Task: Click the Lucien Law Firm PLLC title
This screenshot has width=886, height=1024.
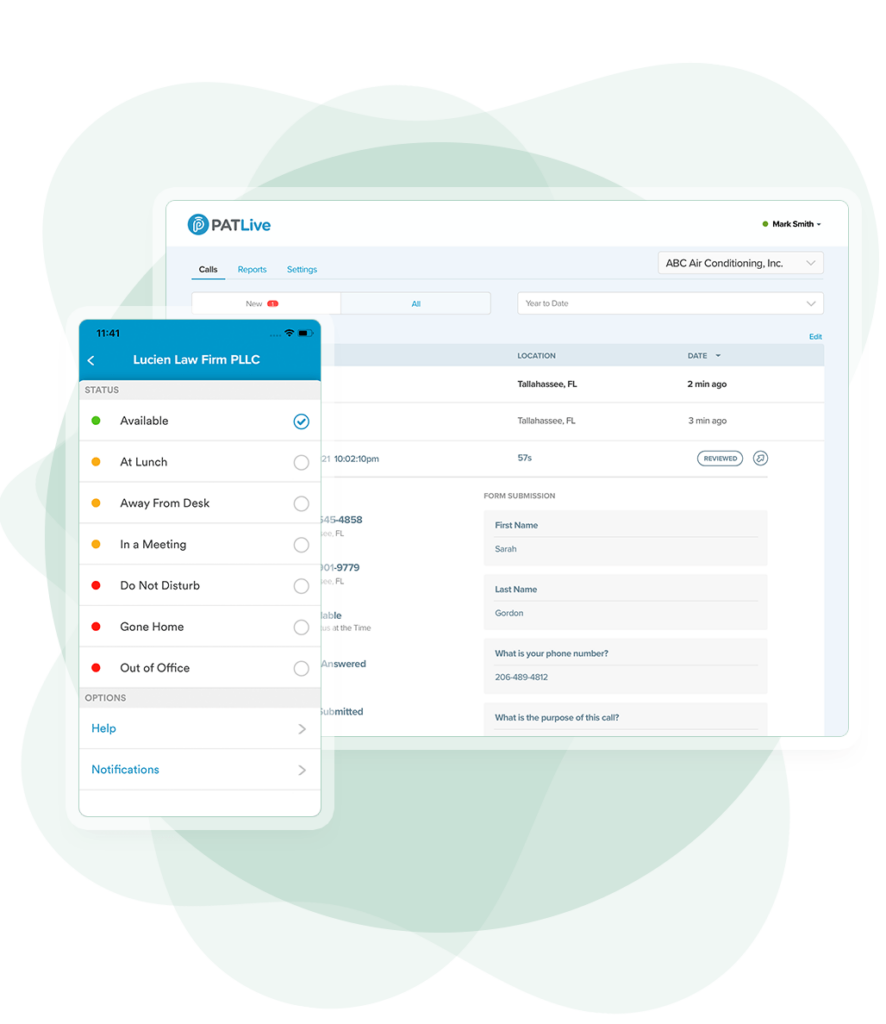Action: (197, 360)
